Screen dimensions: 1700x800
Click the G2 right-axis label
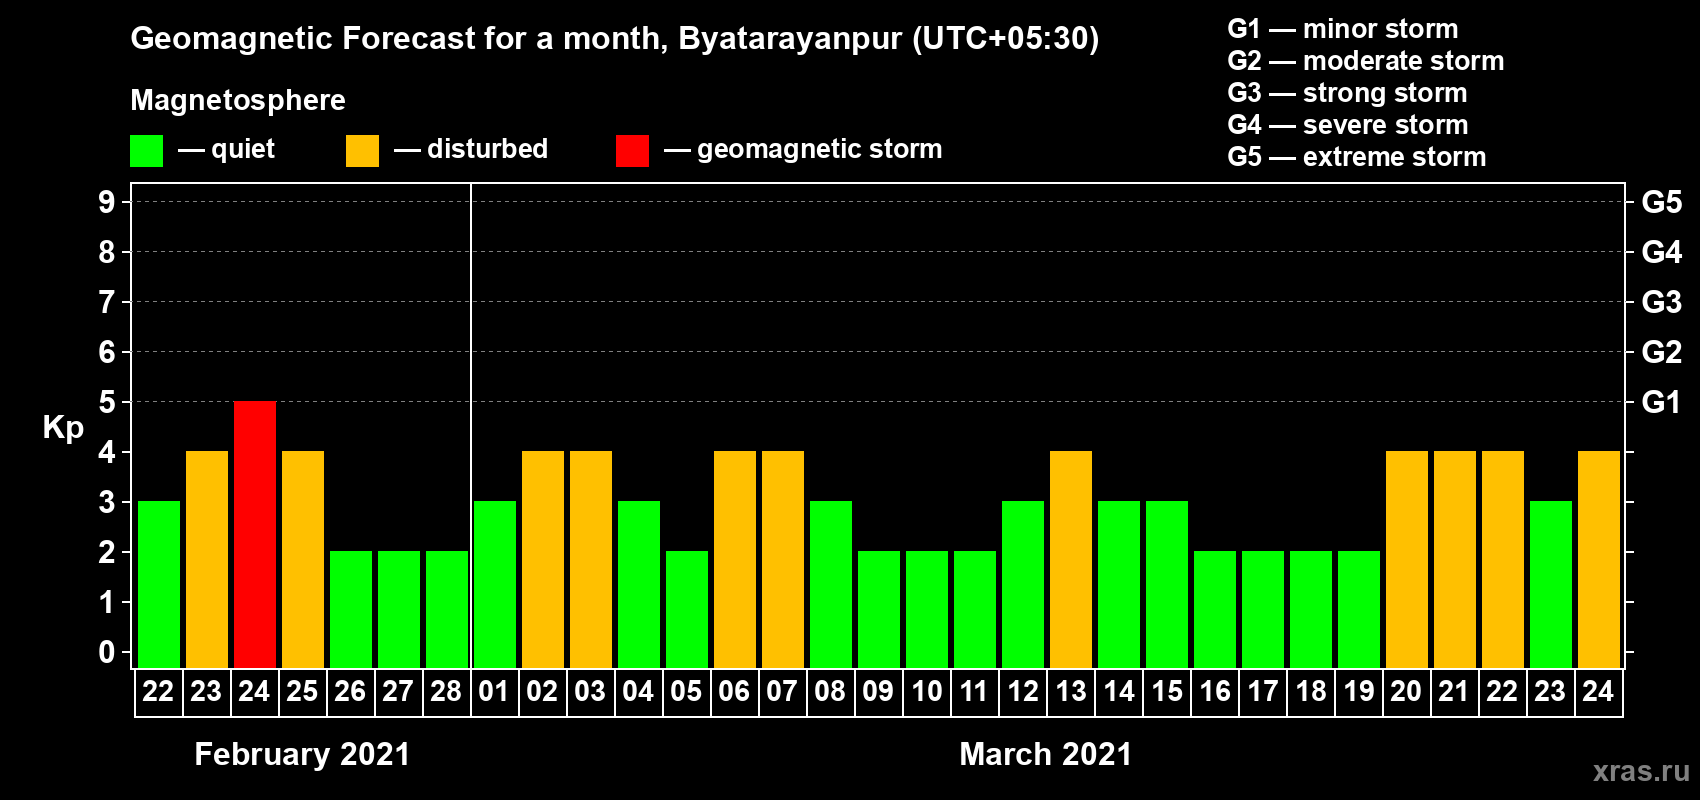pyautogui.click(x=1662, y=352)
